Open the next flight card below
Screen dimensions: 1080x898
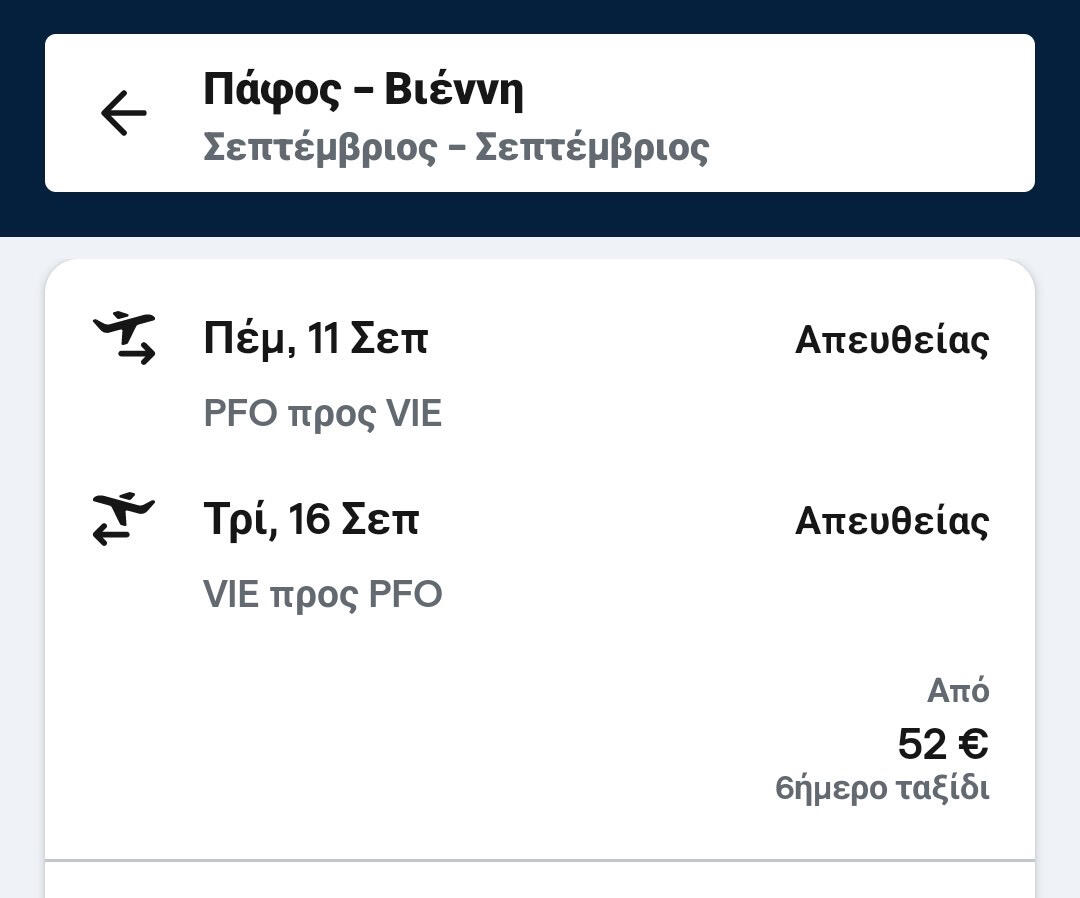point(540,882)
